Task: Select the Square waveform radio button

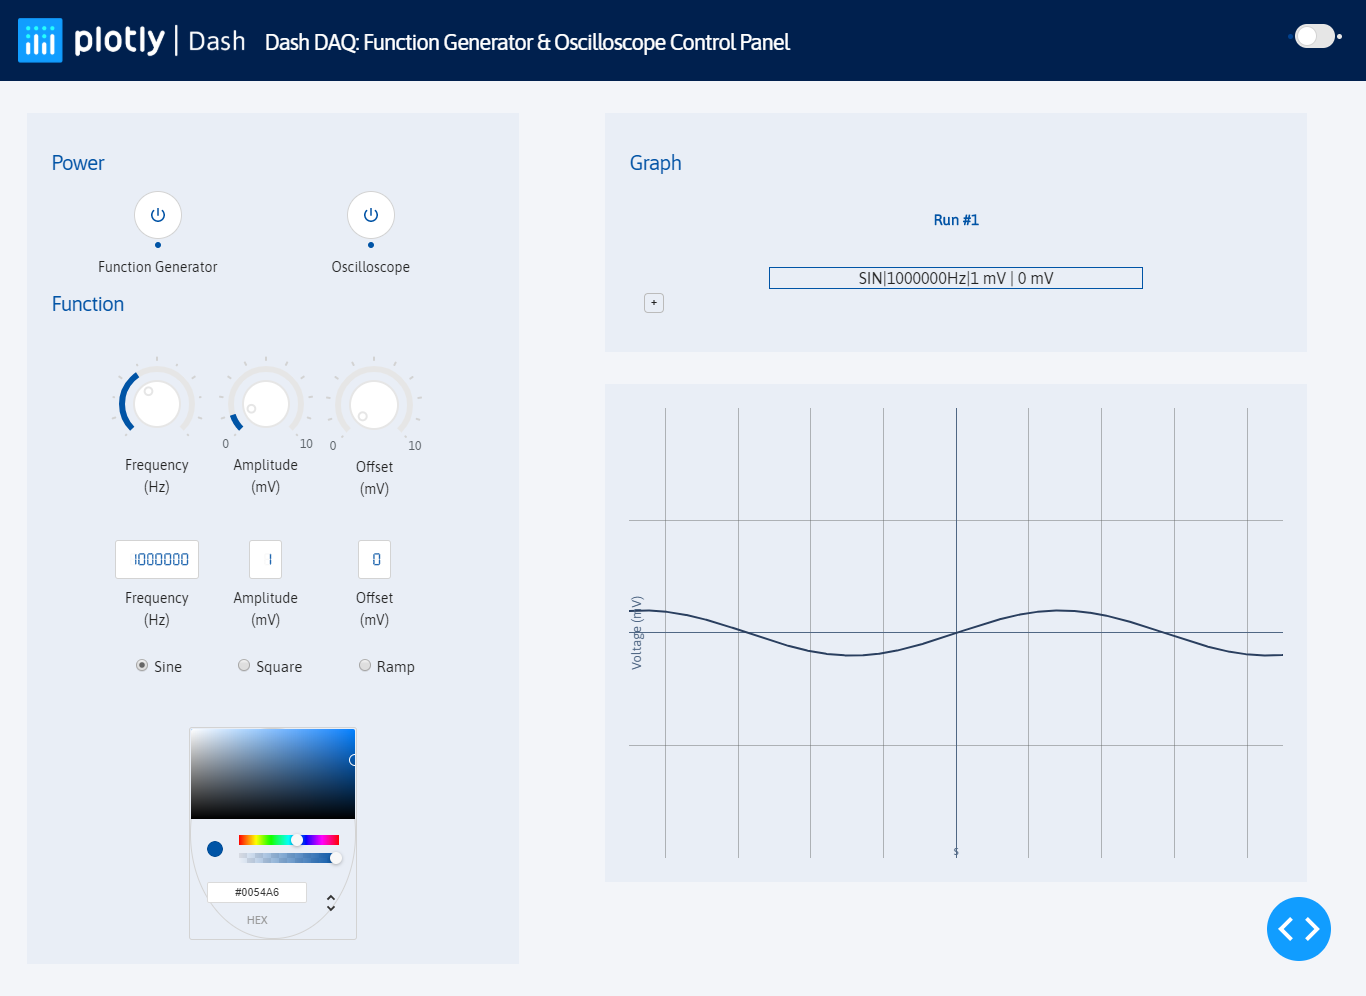Action: pyautogui.click(x=244, y=666)
